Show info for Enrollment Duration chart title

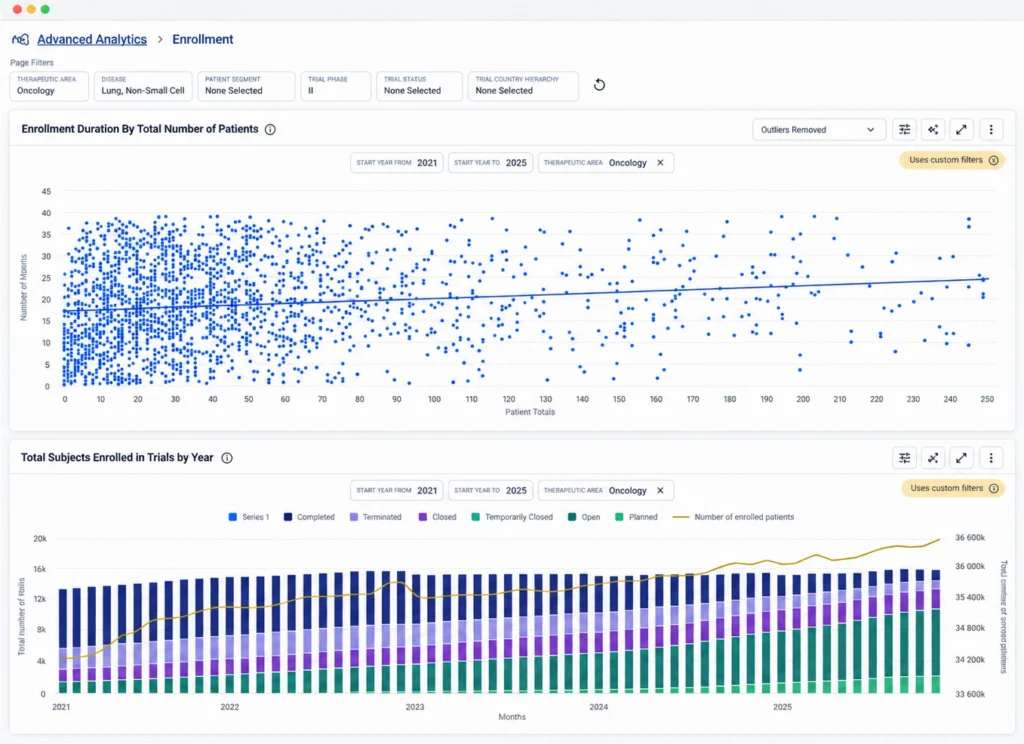pos(270,129)
